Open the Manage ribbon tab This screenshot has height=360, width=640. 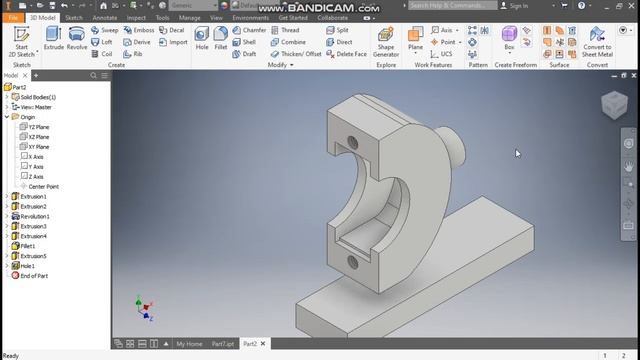[x=189, y=18]
